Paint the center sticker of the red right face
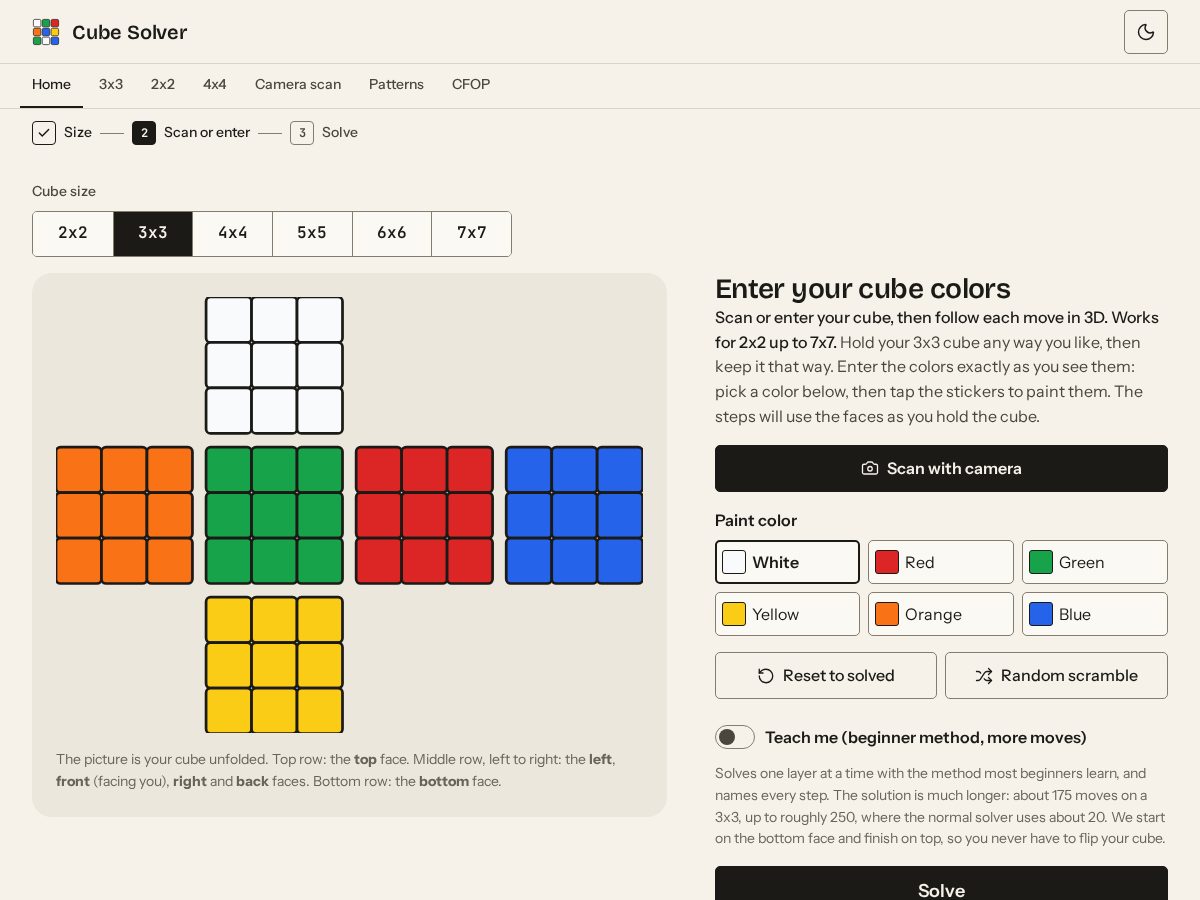 [x=424, y=515]
